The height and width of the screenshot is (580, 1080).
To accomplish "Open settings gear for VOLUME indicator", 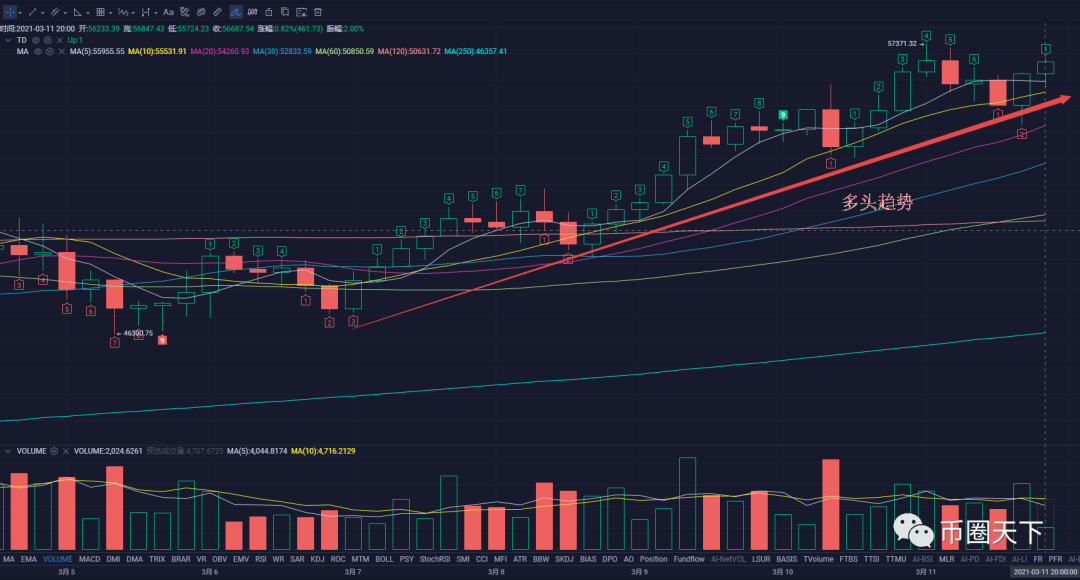I will coord(54,451).
